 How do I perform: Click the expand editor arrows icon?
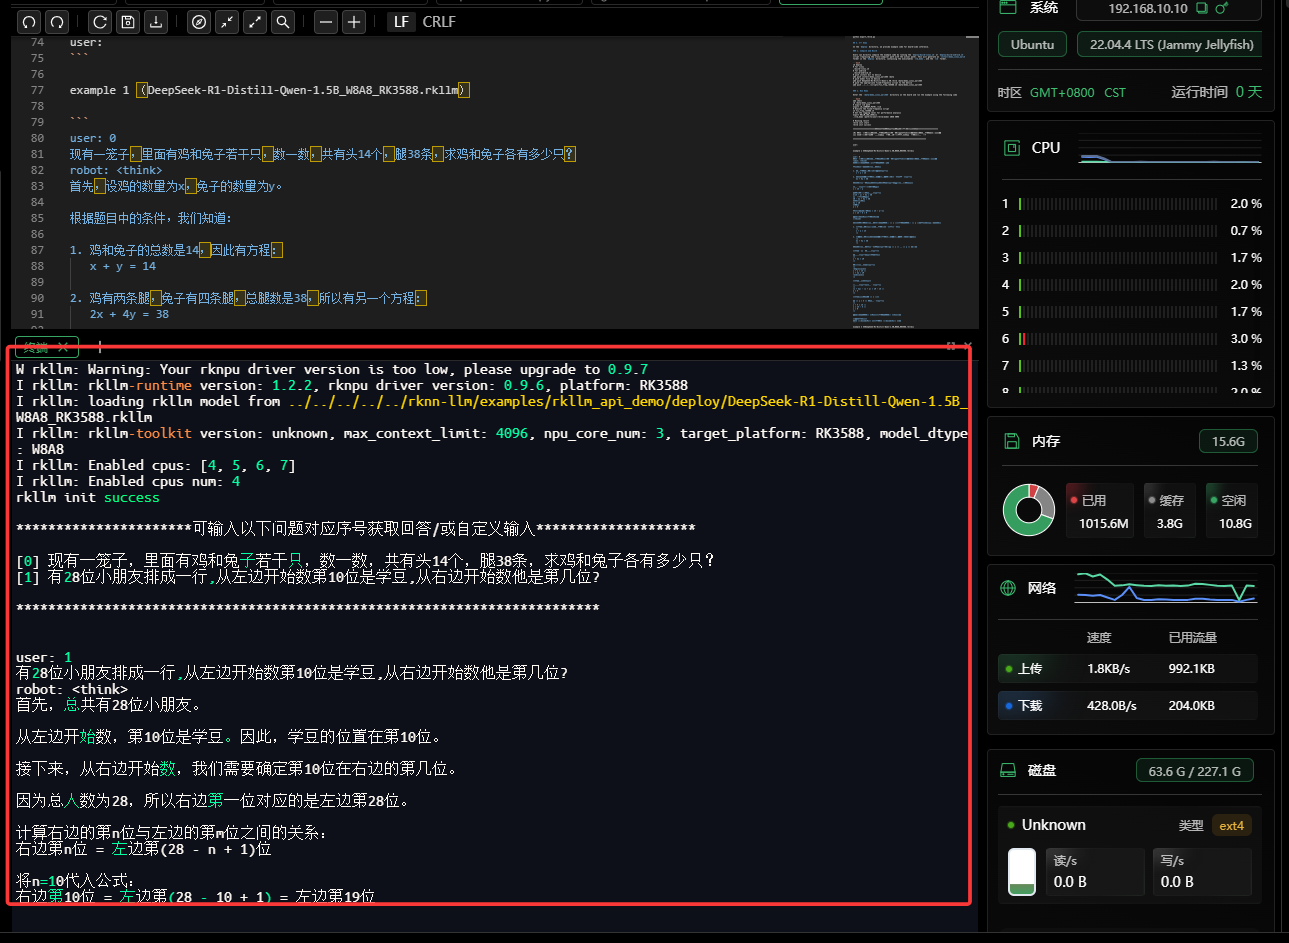(255, 21)
